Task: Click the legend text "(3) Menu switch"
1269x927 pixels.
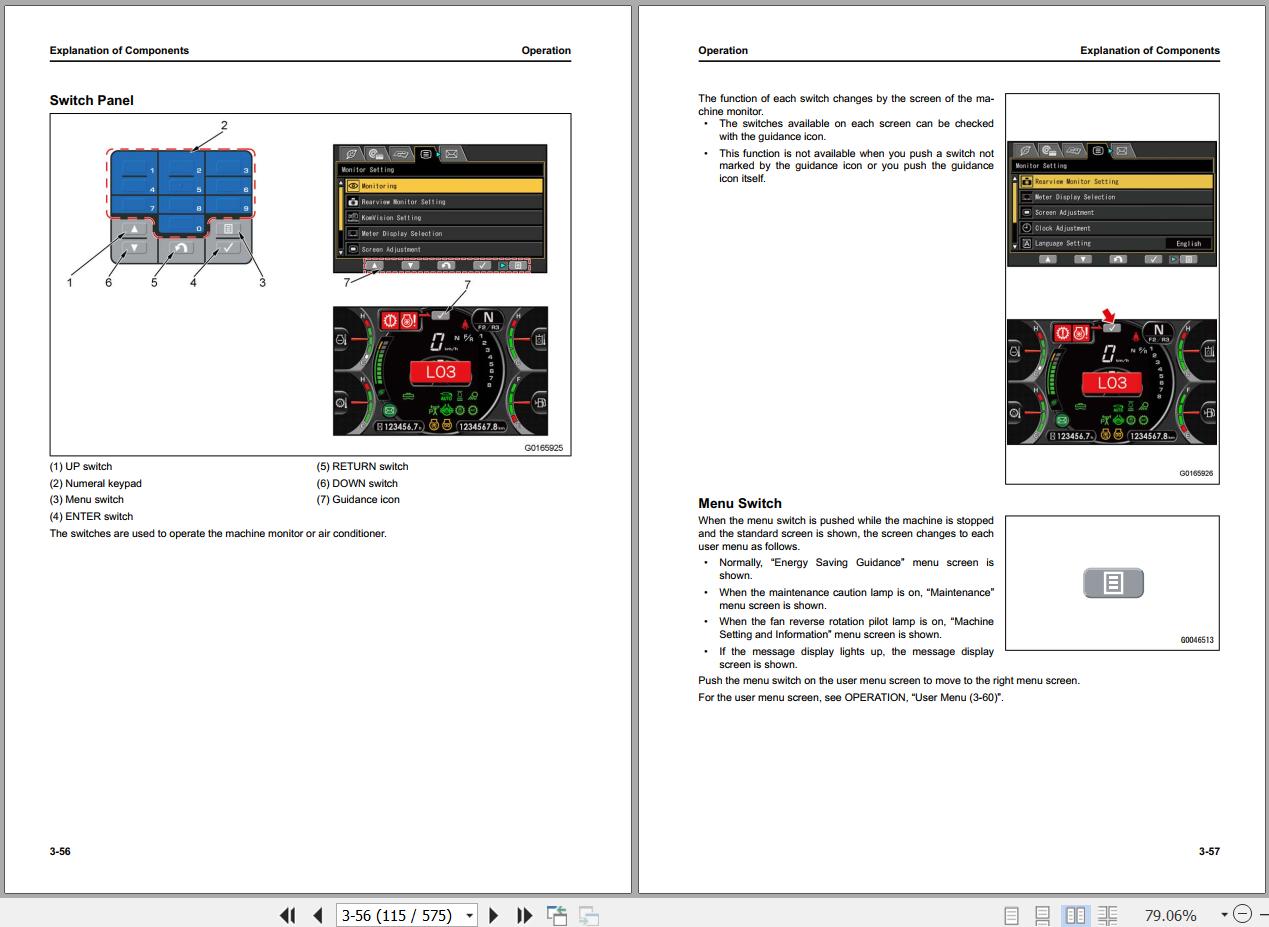Action: point(87,499)
